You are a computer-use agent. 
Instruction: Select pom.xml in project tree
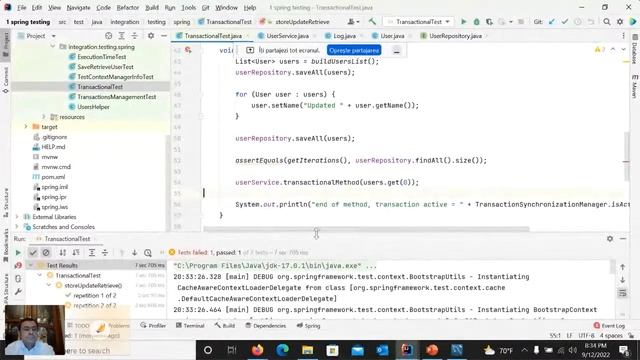tap(53, 177)
